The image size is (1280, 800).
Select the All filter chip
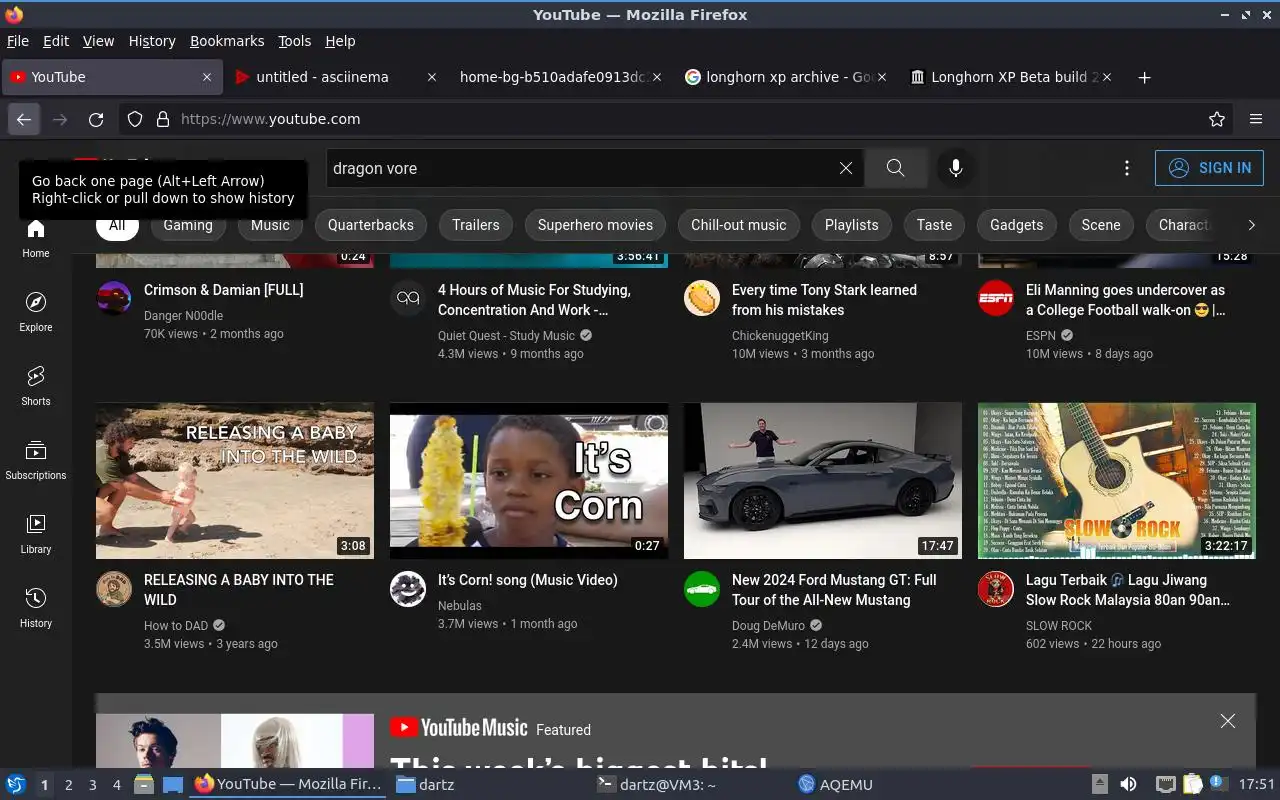(117, 225)
